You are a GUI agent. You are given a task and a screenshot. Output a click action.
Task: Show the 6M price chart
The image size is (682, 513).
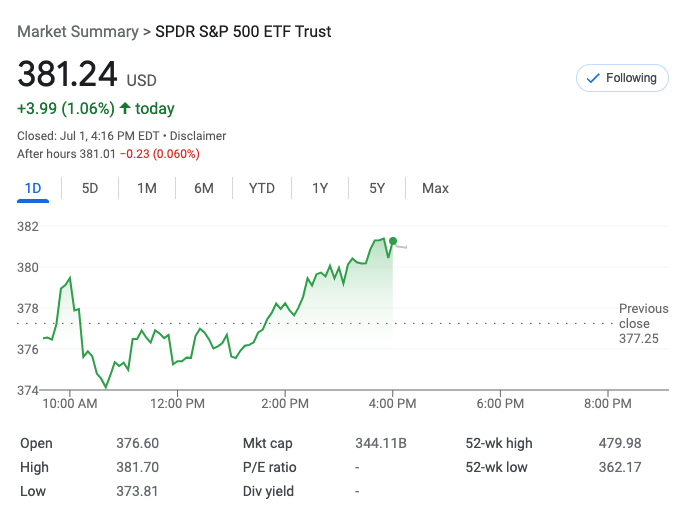[204, 188]
